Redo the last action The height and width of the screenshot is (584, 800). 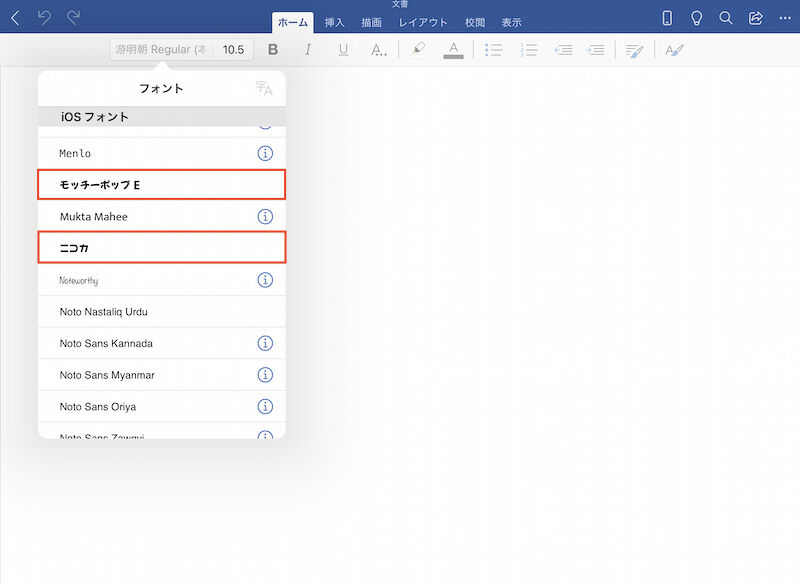coord(73,18)
